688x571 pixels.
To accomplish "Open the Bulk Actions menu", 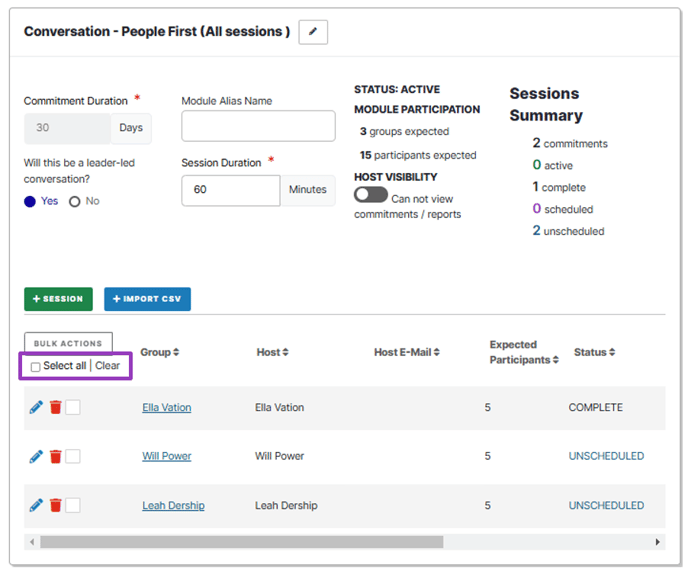I will coord(68,343).
